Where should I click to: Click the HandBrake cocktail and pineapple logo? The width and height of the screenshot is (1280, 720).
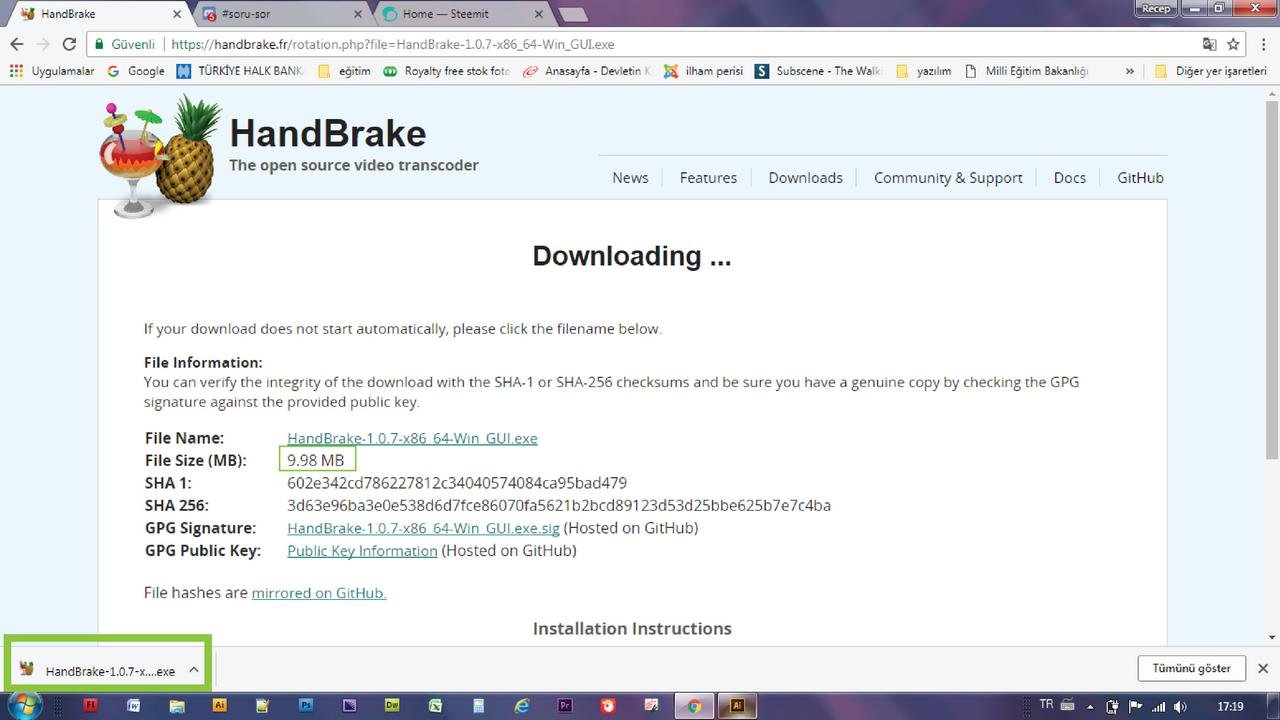point(160,155)
